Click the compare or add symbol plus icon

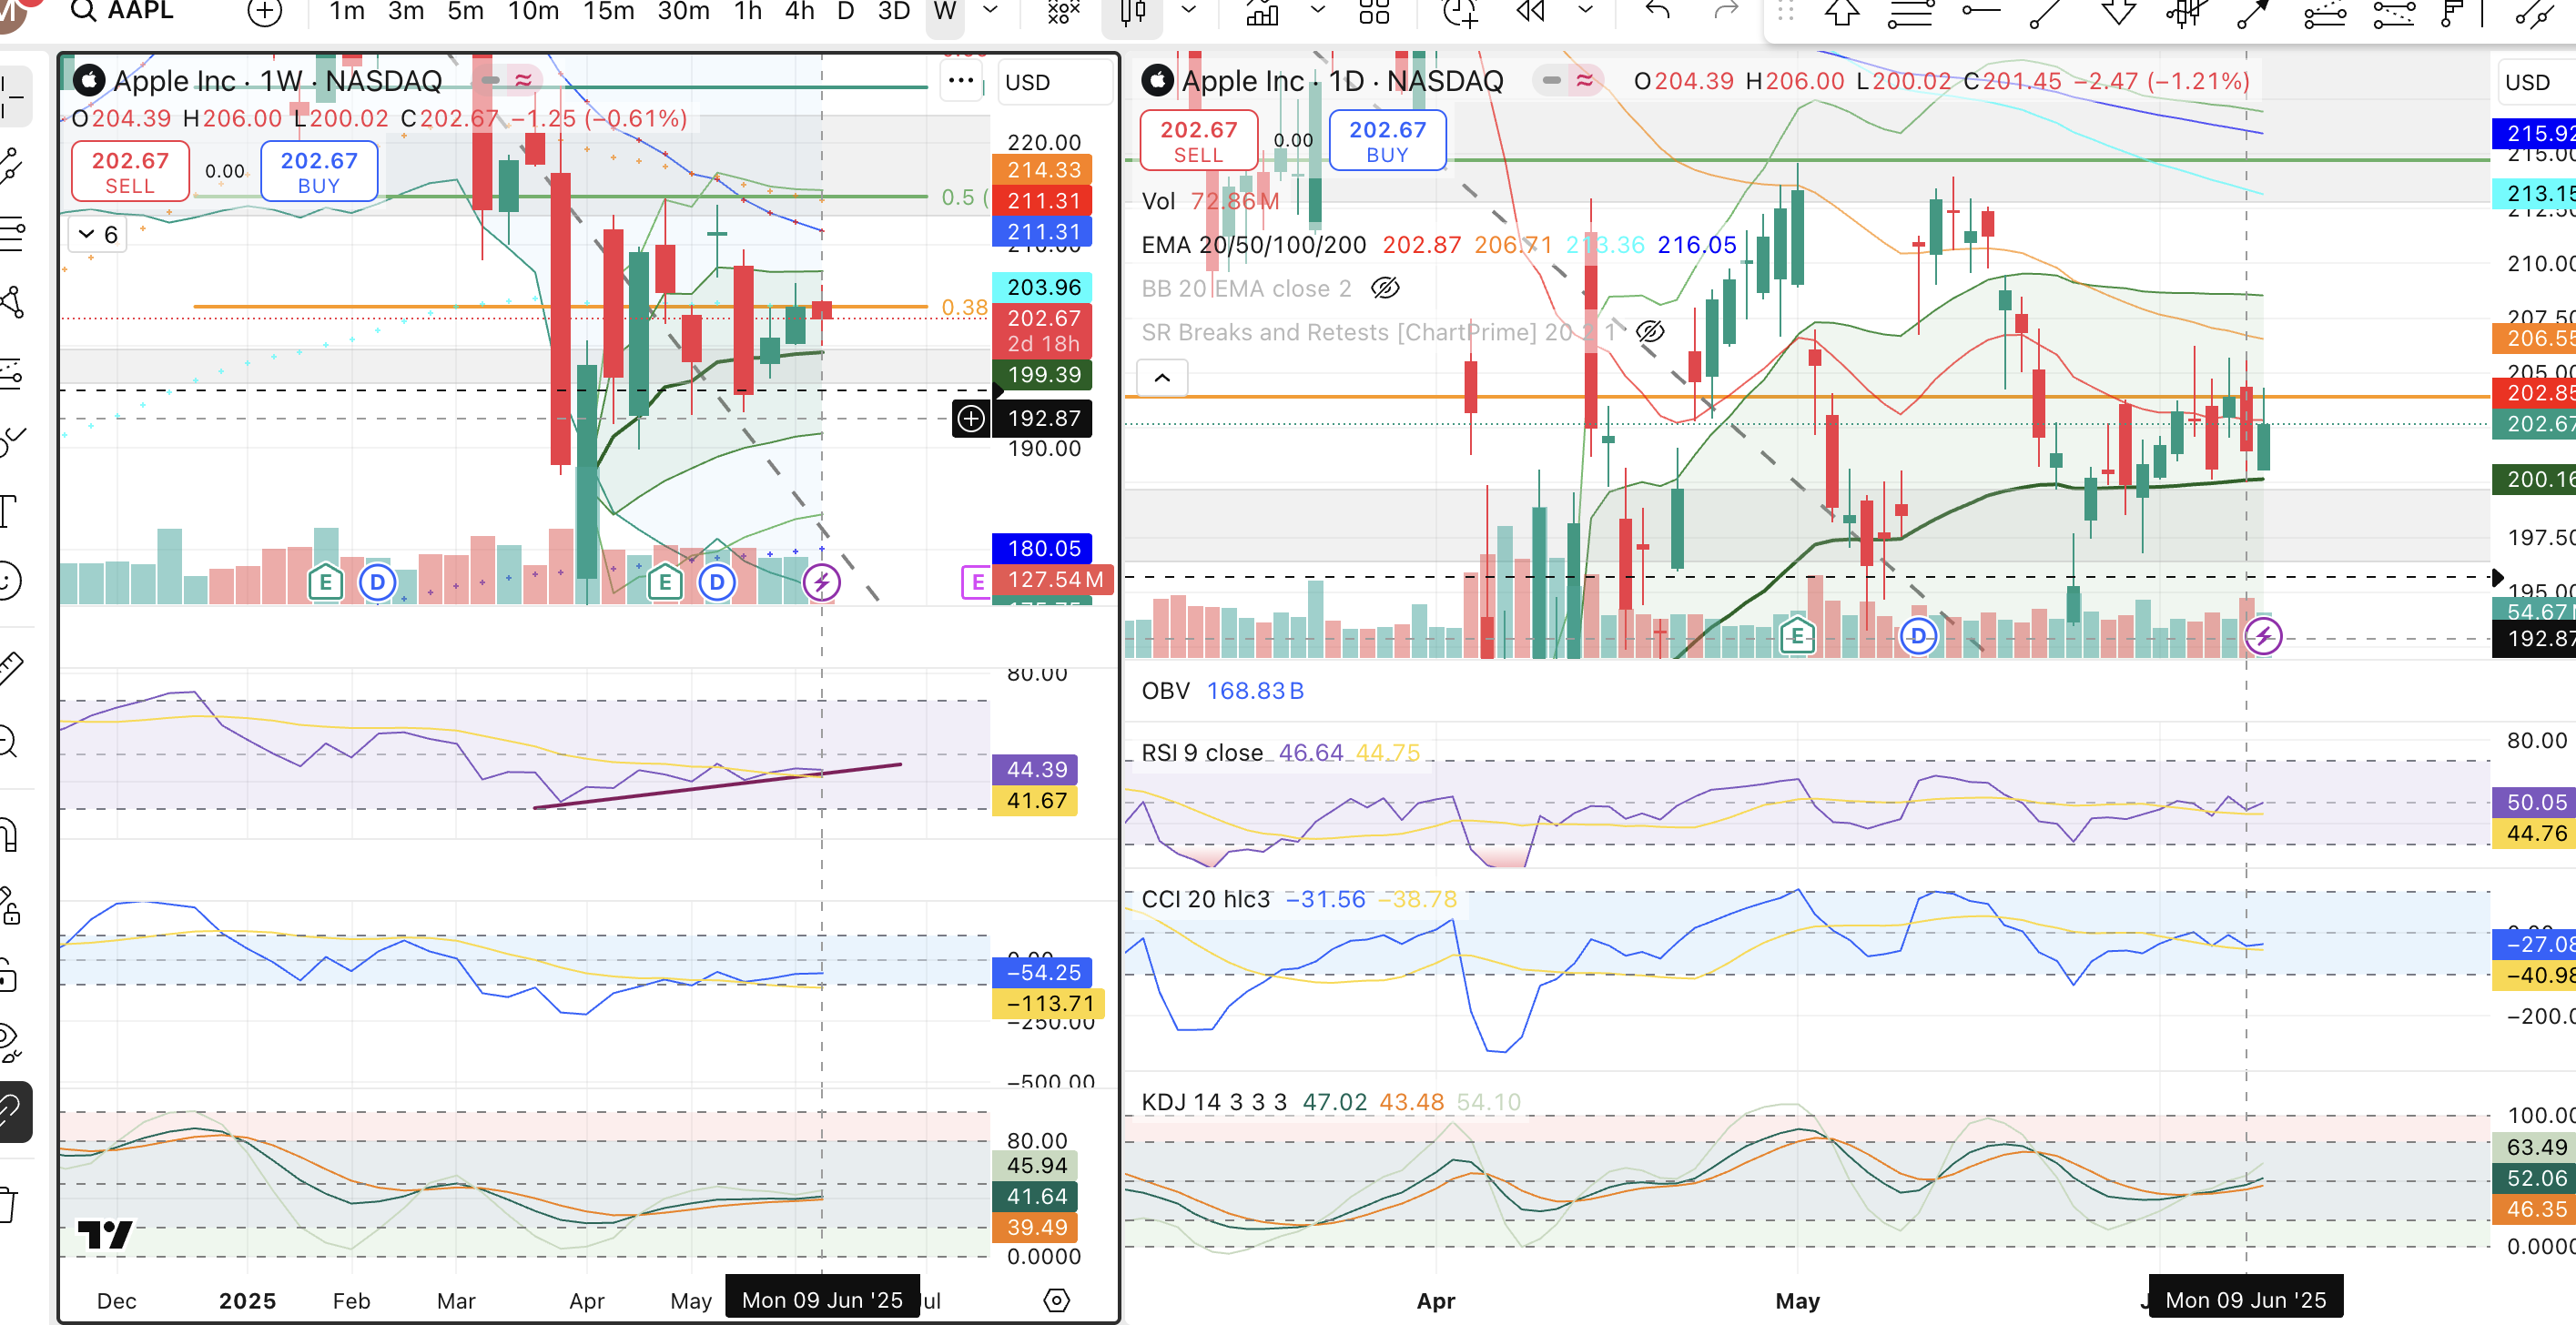click(265, 12)
